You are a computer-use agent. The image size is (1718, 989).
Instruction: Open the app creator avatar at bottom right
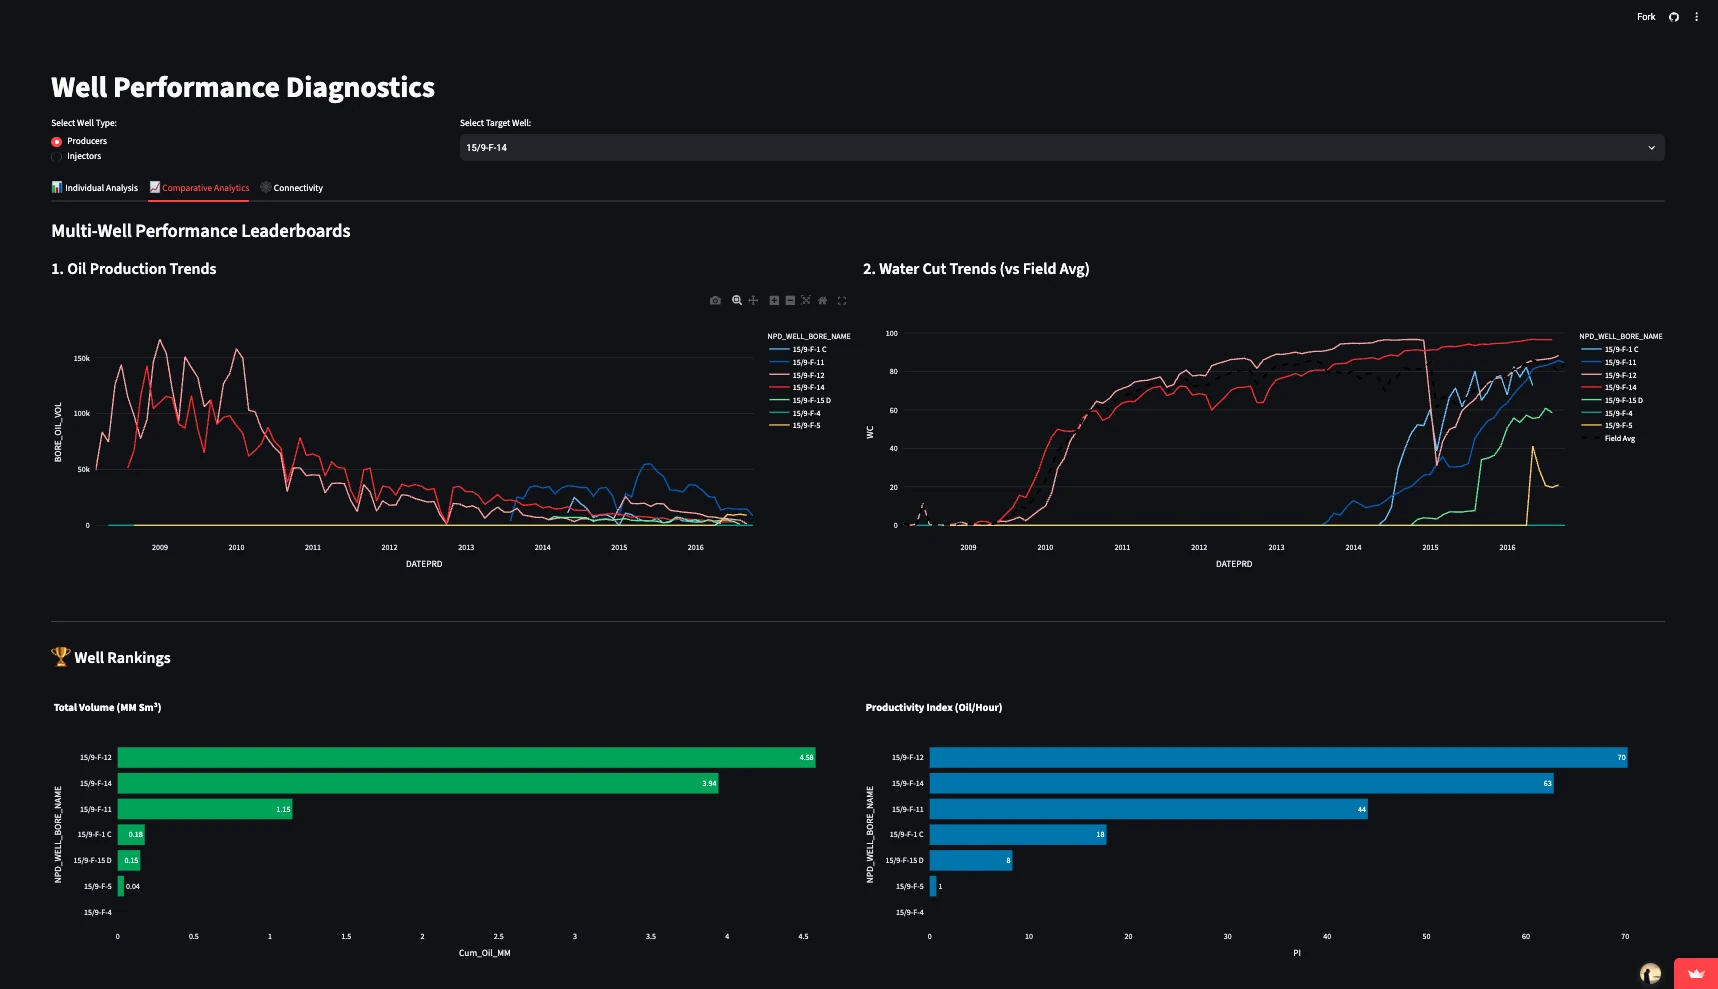pos(1651,973)
